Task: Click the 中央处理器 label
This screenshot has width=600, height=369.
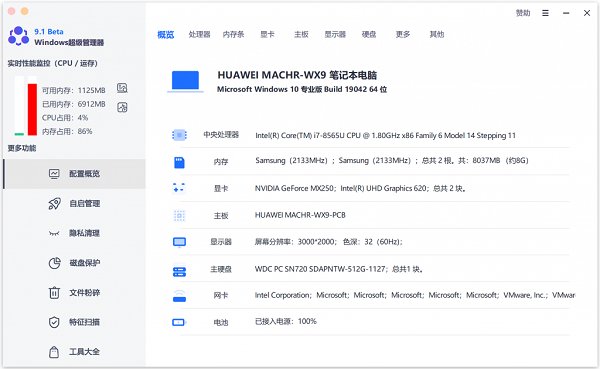Action: pyautogui.click(x=221, y=135)
